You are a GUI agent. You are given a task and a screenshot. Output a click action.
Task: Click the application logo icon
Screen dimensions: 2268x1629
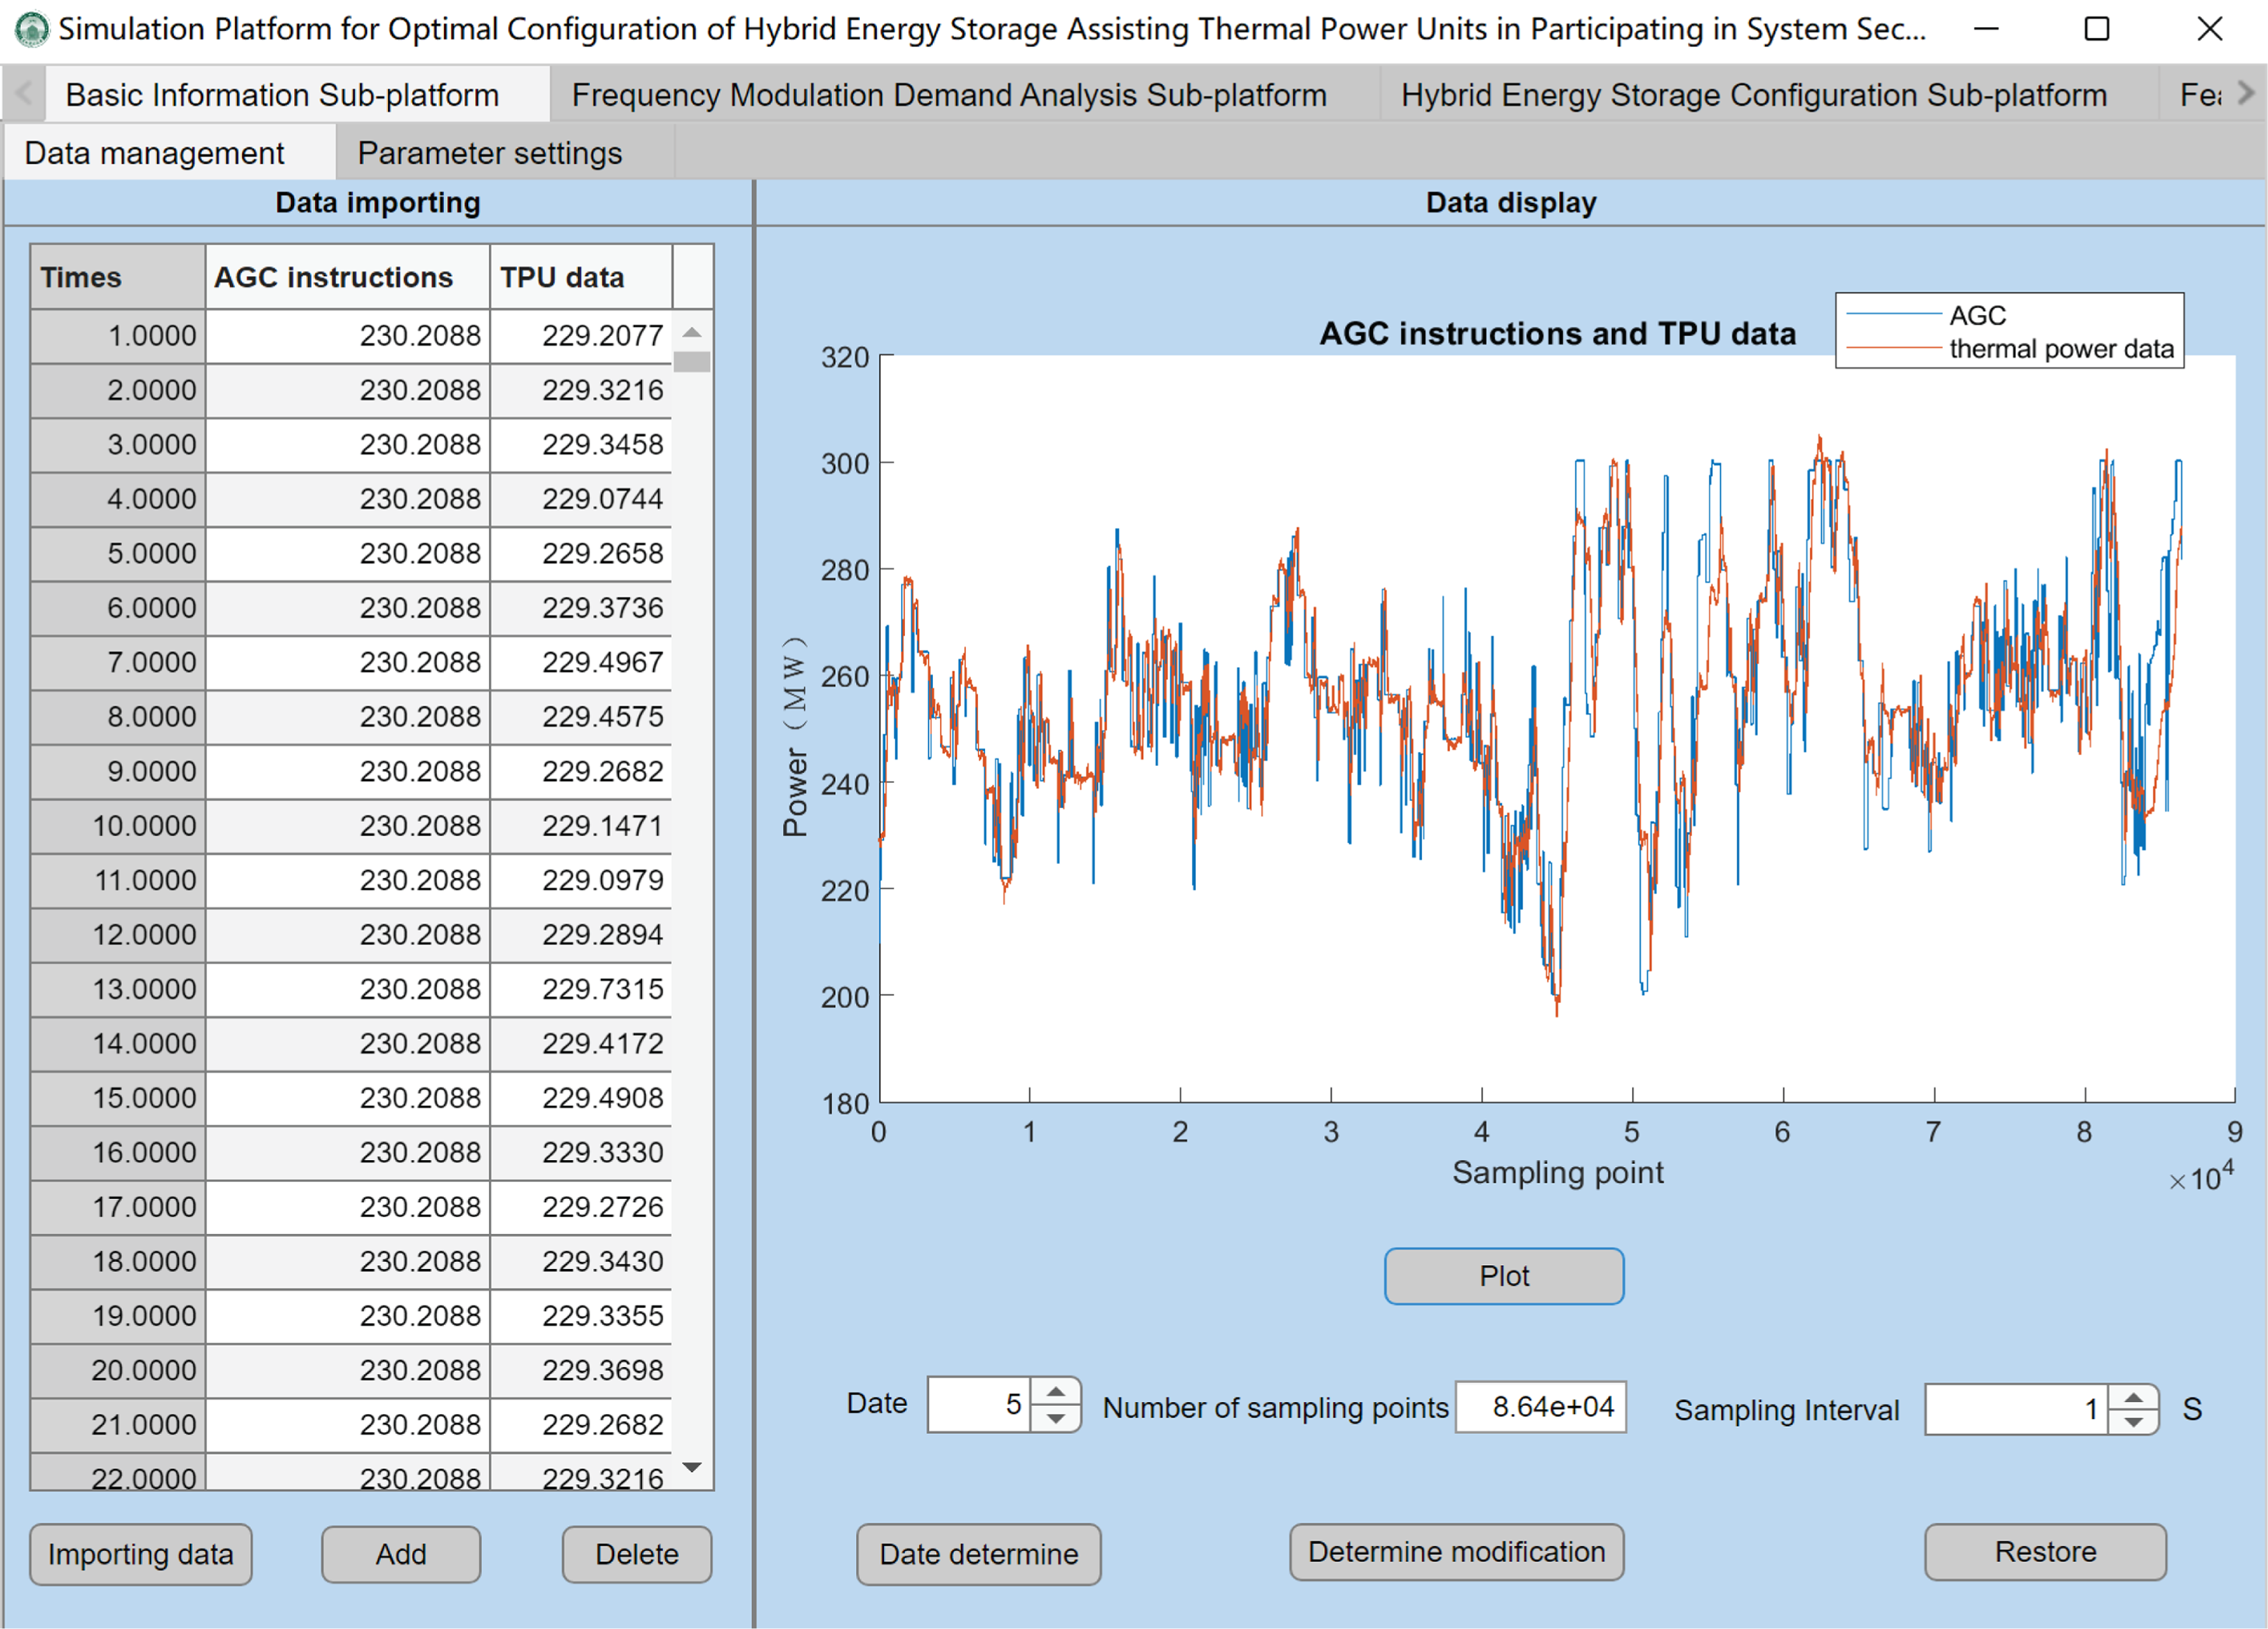[32, 29]
